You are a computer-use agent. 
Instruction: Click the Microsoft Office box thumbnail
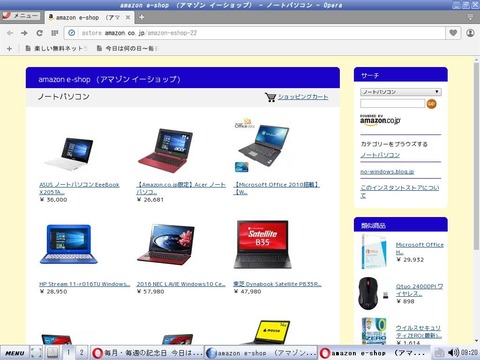(x=374, y=252)
